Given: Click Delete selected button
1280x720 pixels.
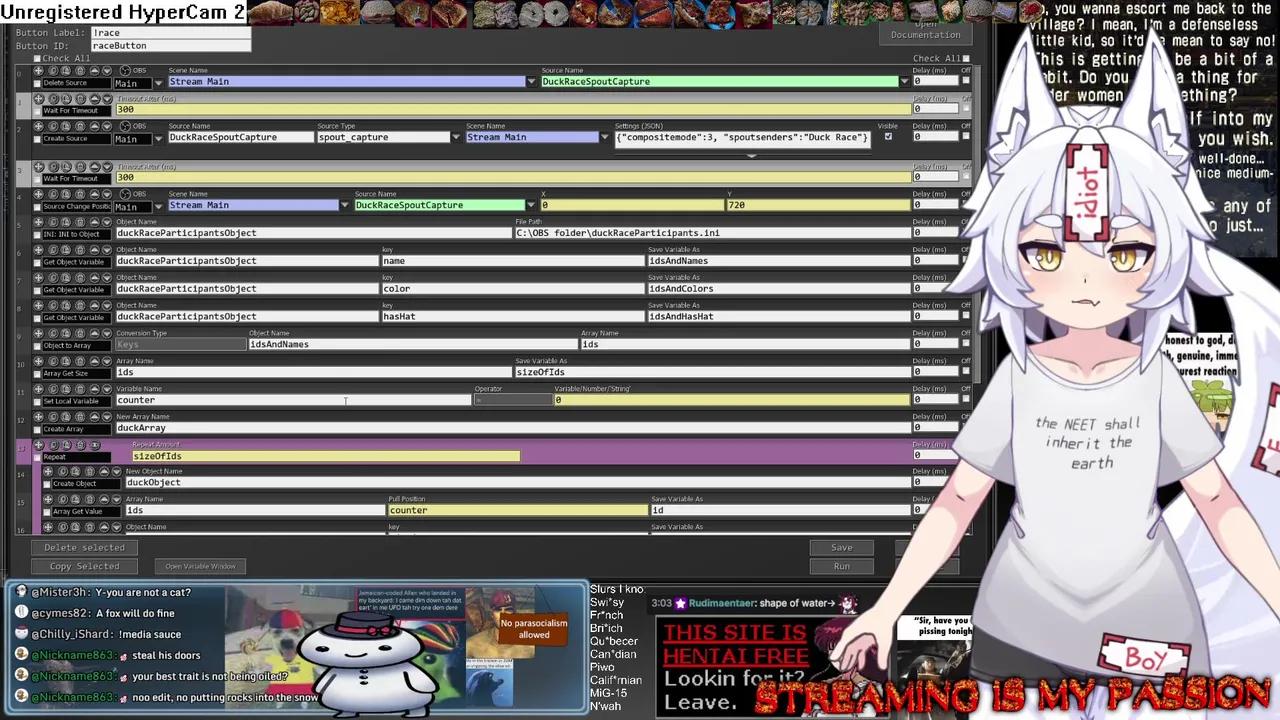Looking at the screenshot, I should coord(84,547).
